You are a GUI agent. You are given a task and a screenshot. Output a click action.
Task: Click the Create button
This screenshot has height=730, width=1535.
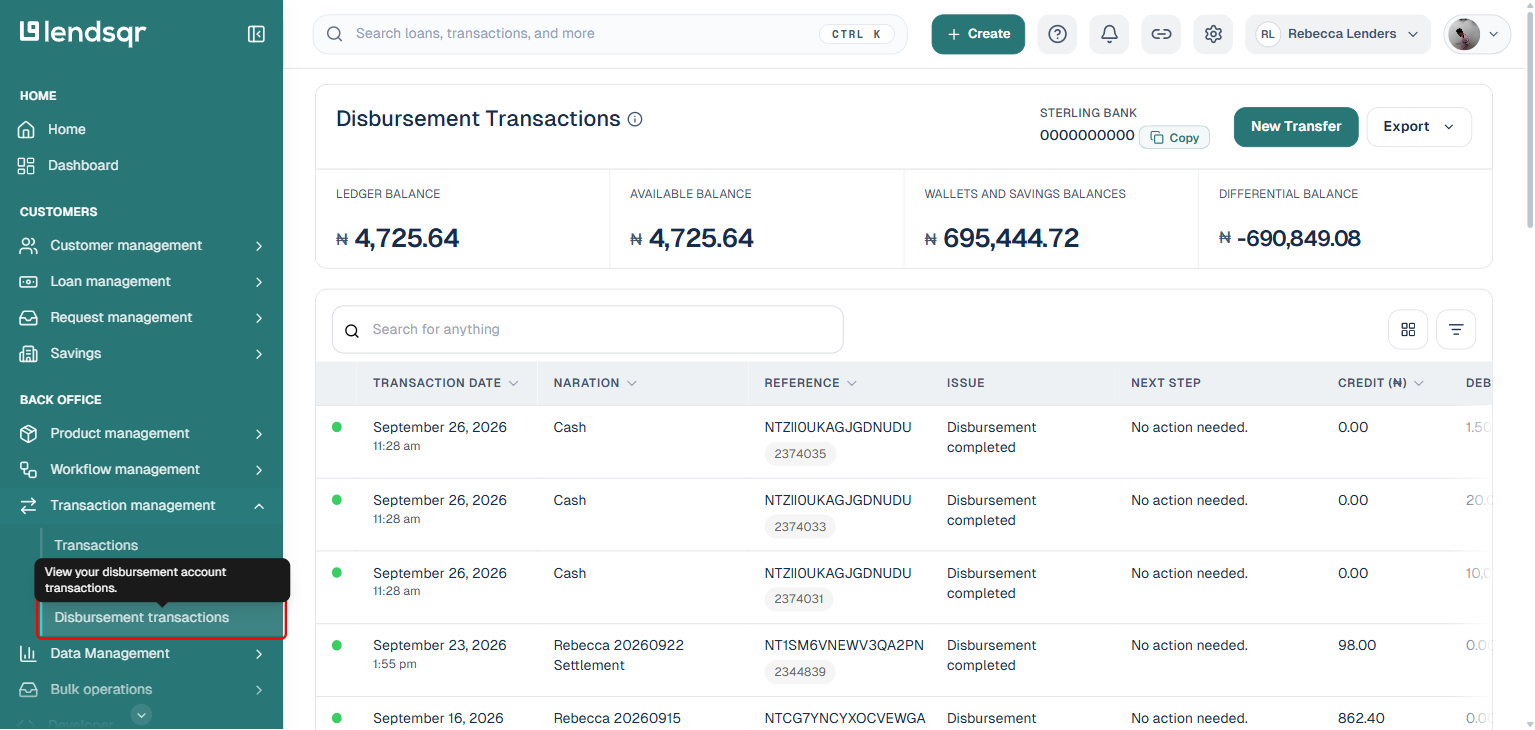click(978, 34)
